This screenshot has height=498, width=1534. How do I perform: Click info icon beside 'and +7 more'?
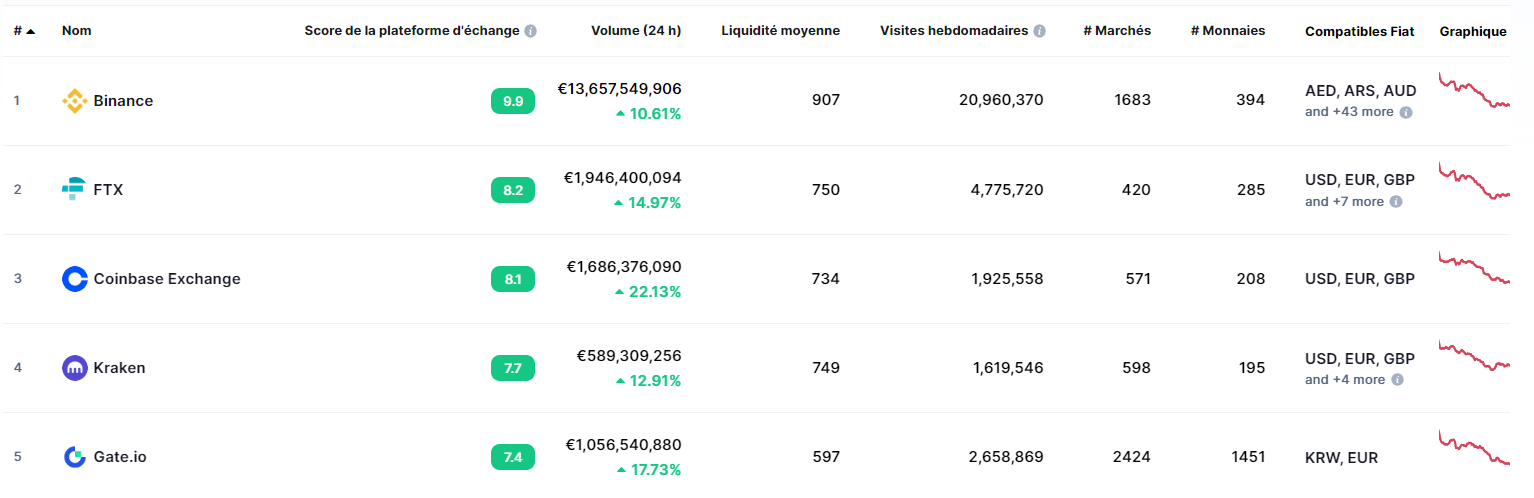click(x=1396, y=201)
